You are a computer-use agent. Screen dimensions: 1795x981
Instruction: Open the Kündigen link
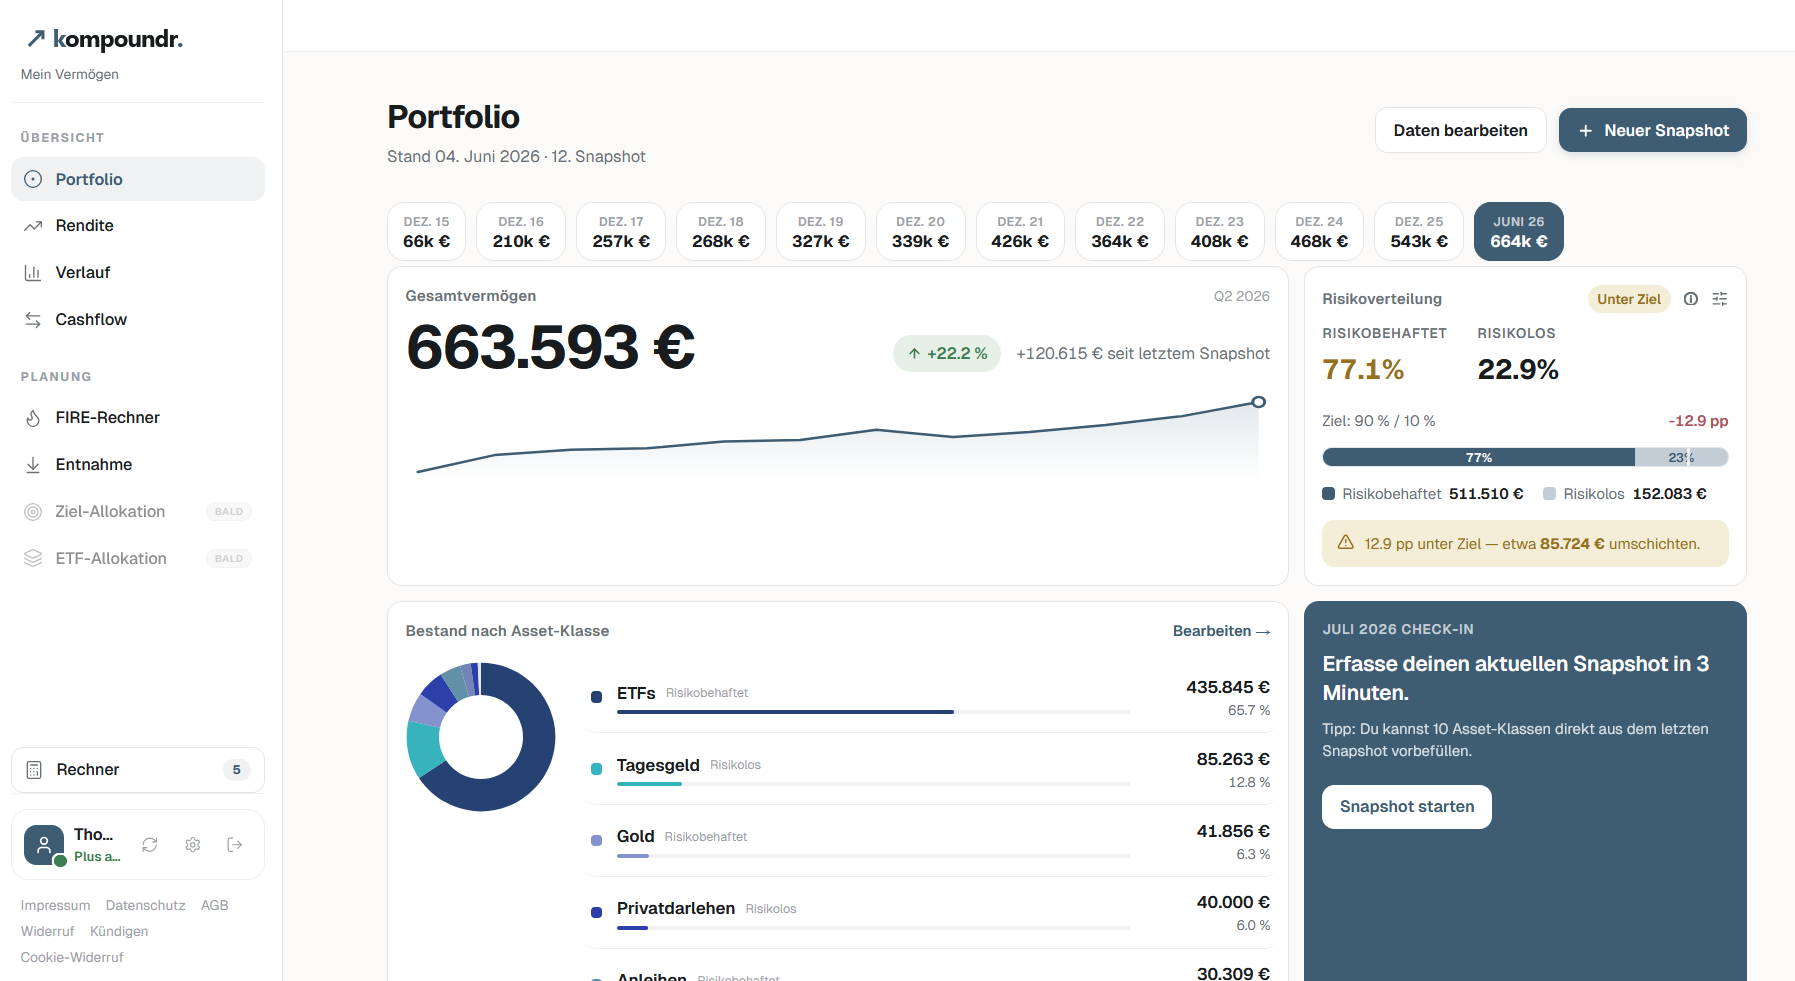pyautogui.click(x=119, y=931)
